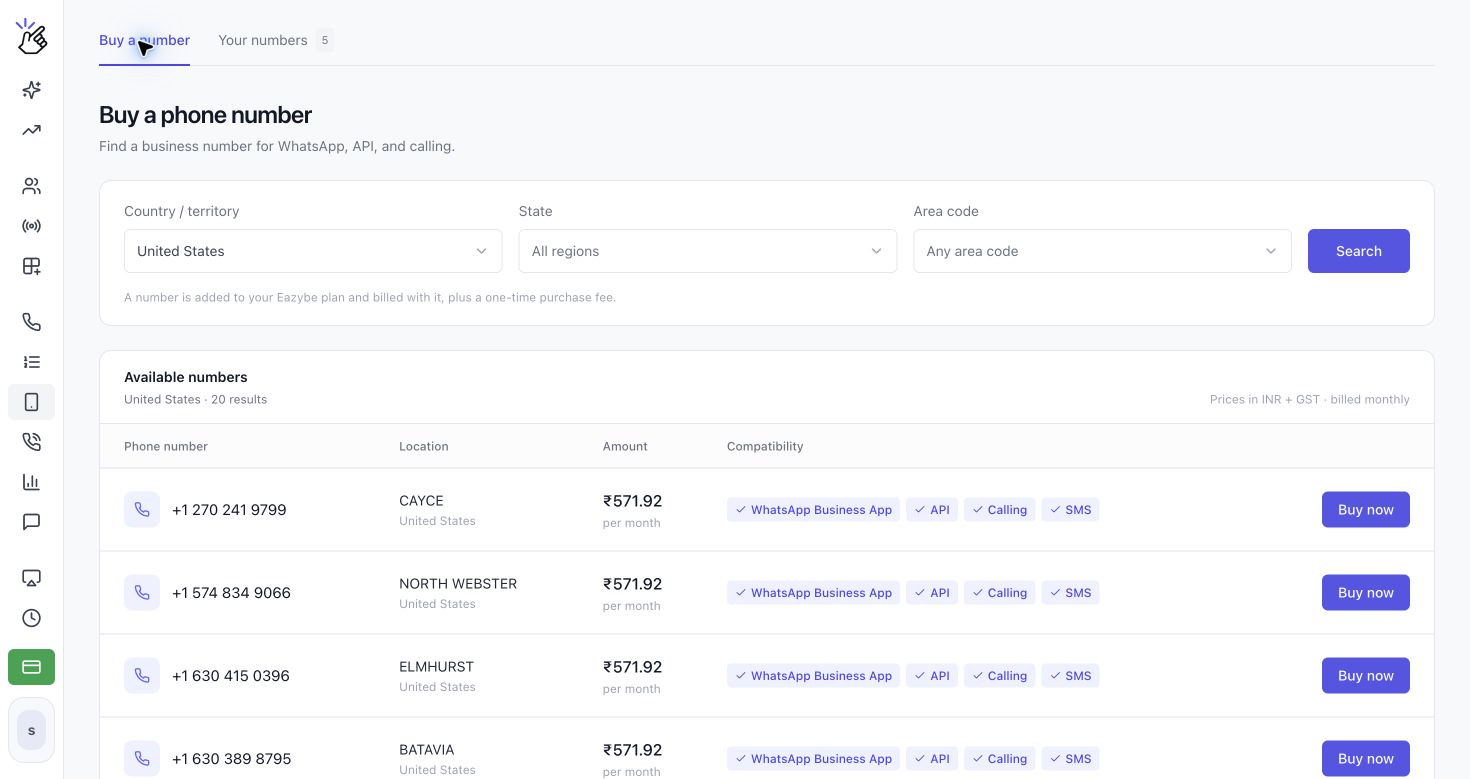Click phone icon beside +1 630 415 0396

pos(142,676)
